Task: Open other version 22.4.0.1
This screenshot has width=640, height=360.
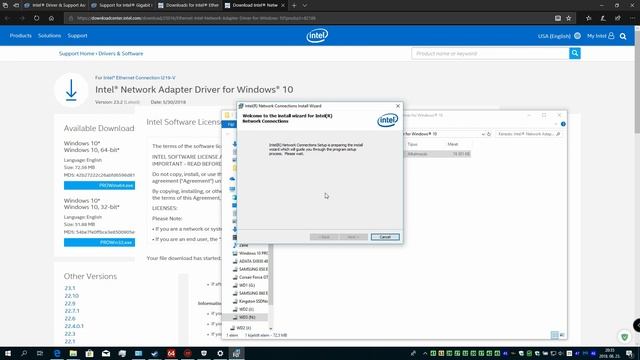Action: (74, 326)
